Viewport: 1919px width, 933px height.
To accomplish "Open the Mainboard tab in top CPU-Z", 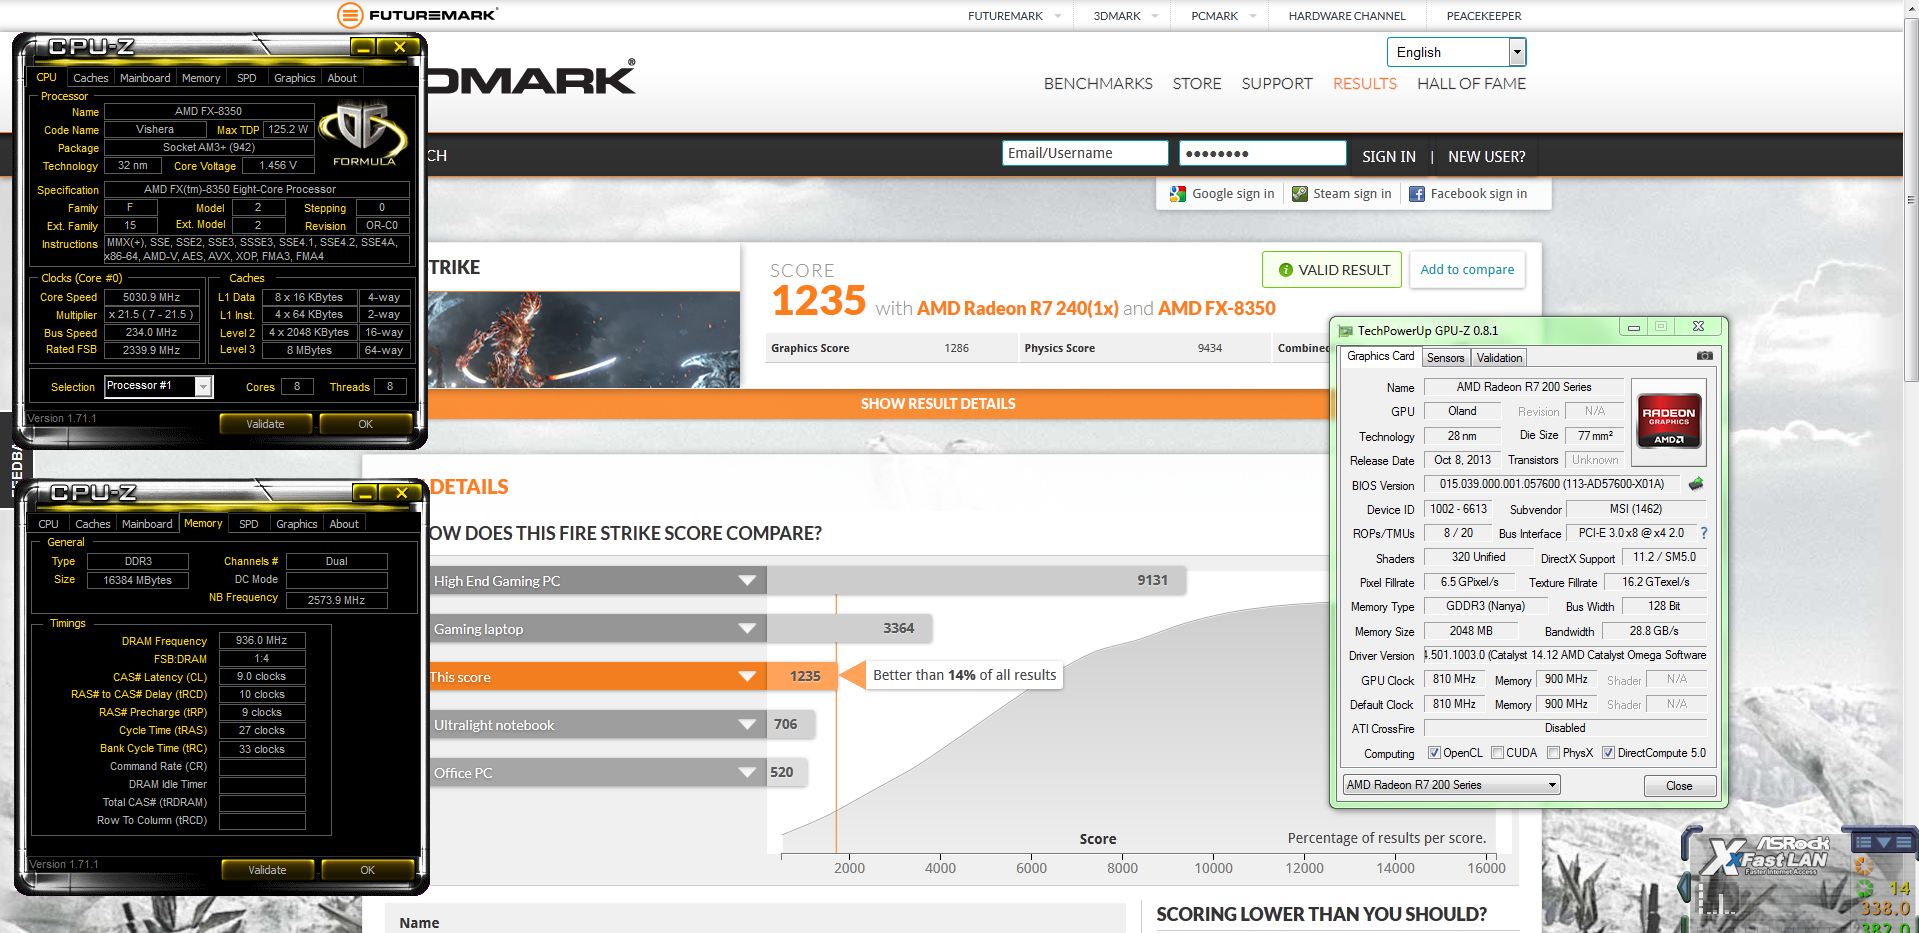I will coord(145,78).
